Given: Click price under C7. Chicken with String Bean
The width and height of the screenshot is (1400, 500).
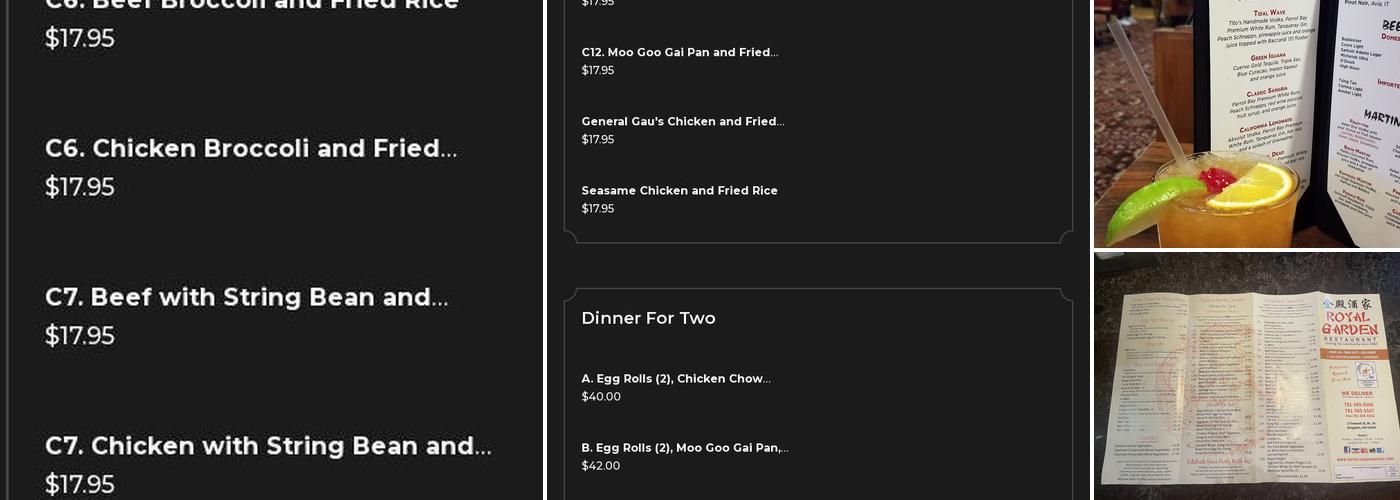Looking at the screenshot, I should pyautogui.click(x=80, y=485).
